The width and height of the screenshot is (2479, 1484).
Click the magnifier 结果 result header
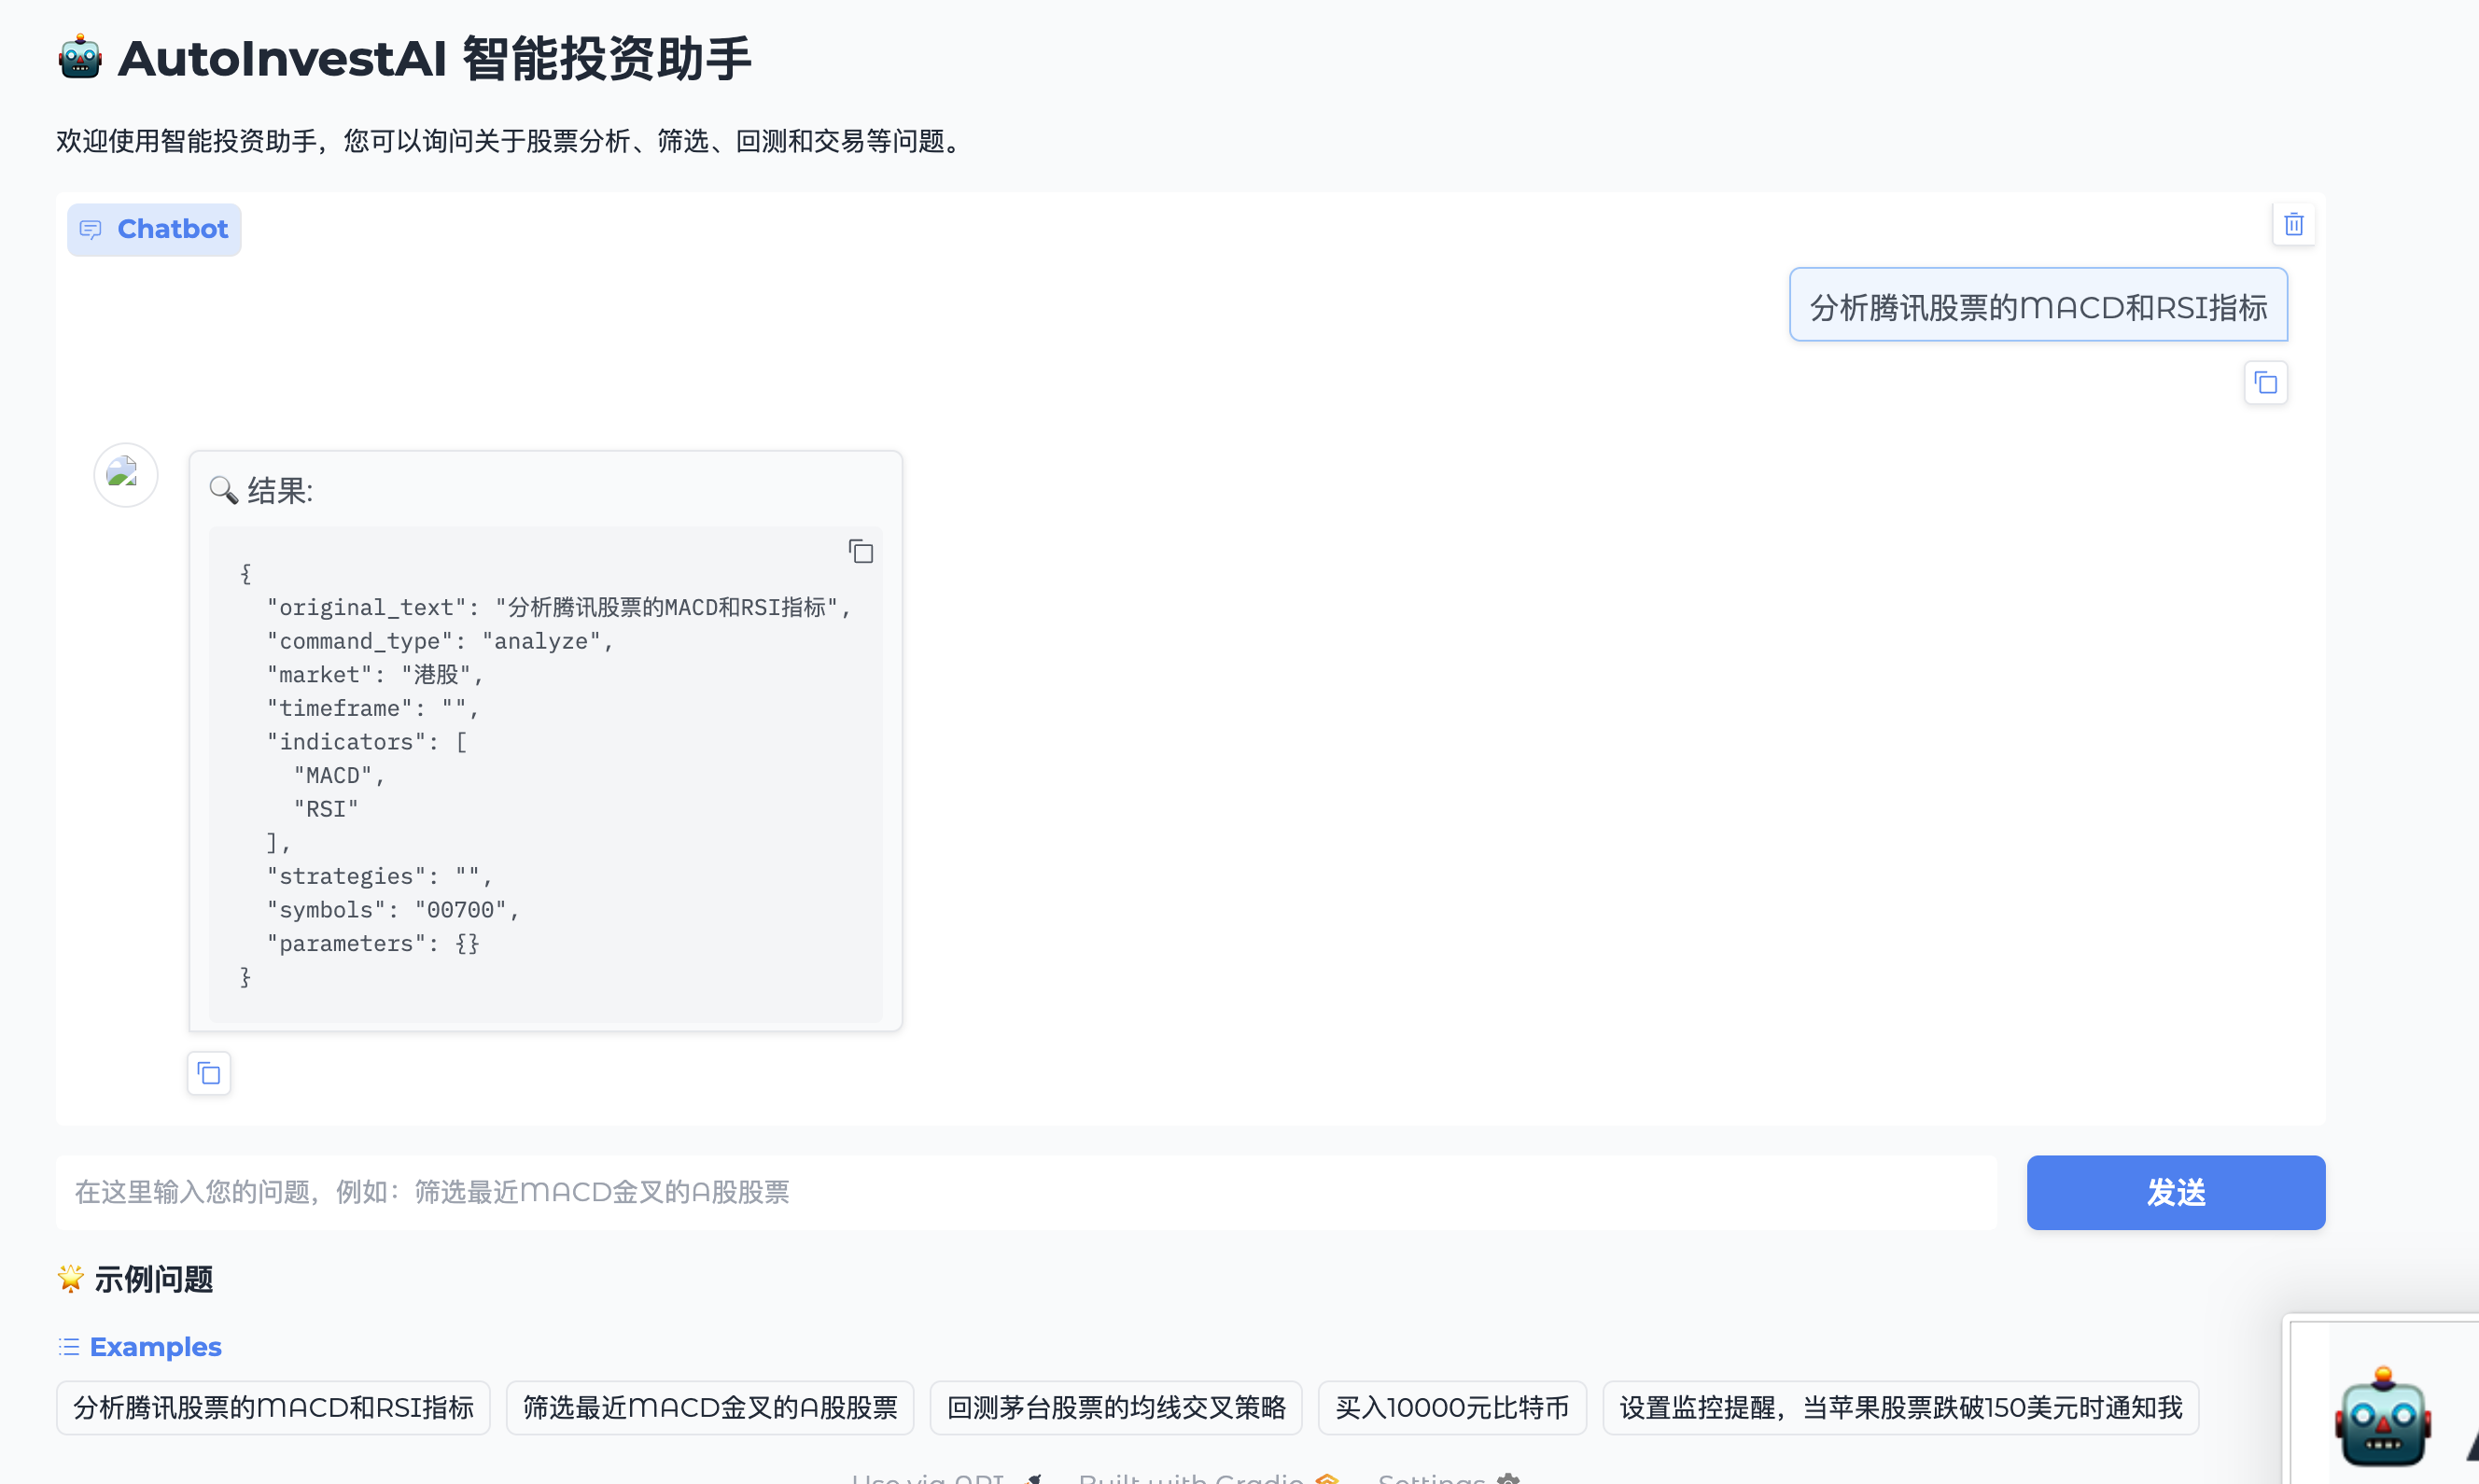pyautogui.click(x=262, y=491)
